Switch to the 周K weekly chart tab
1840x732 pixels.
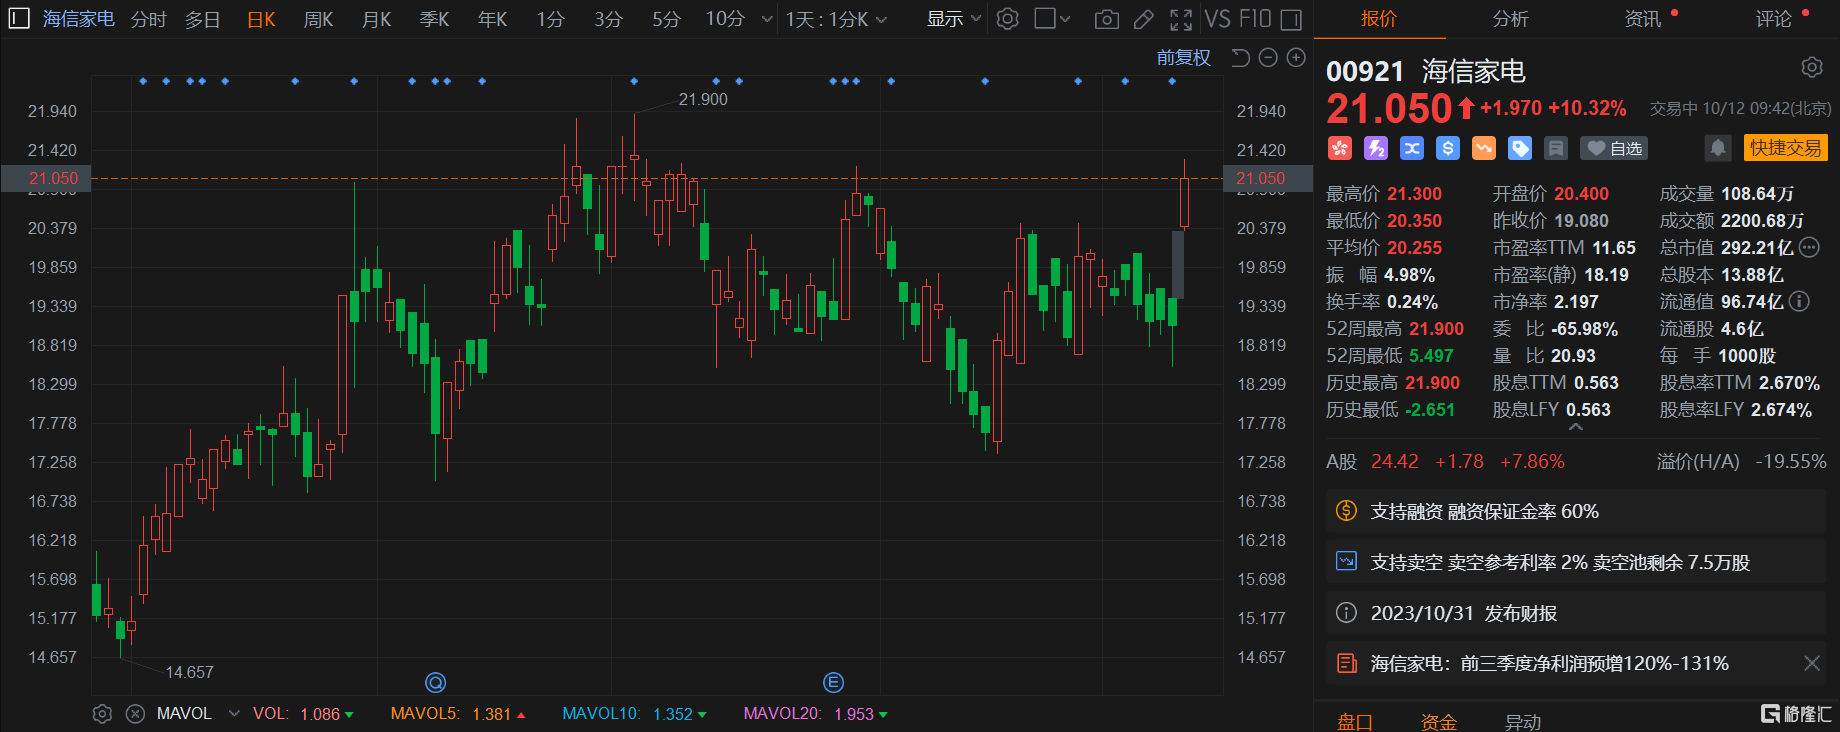point(318,19)
